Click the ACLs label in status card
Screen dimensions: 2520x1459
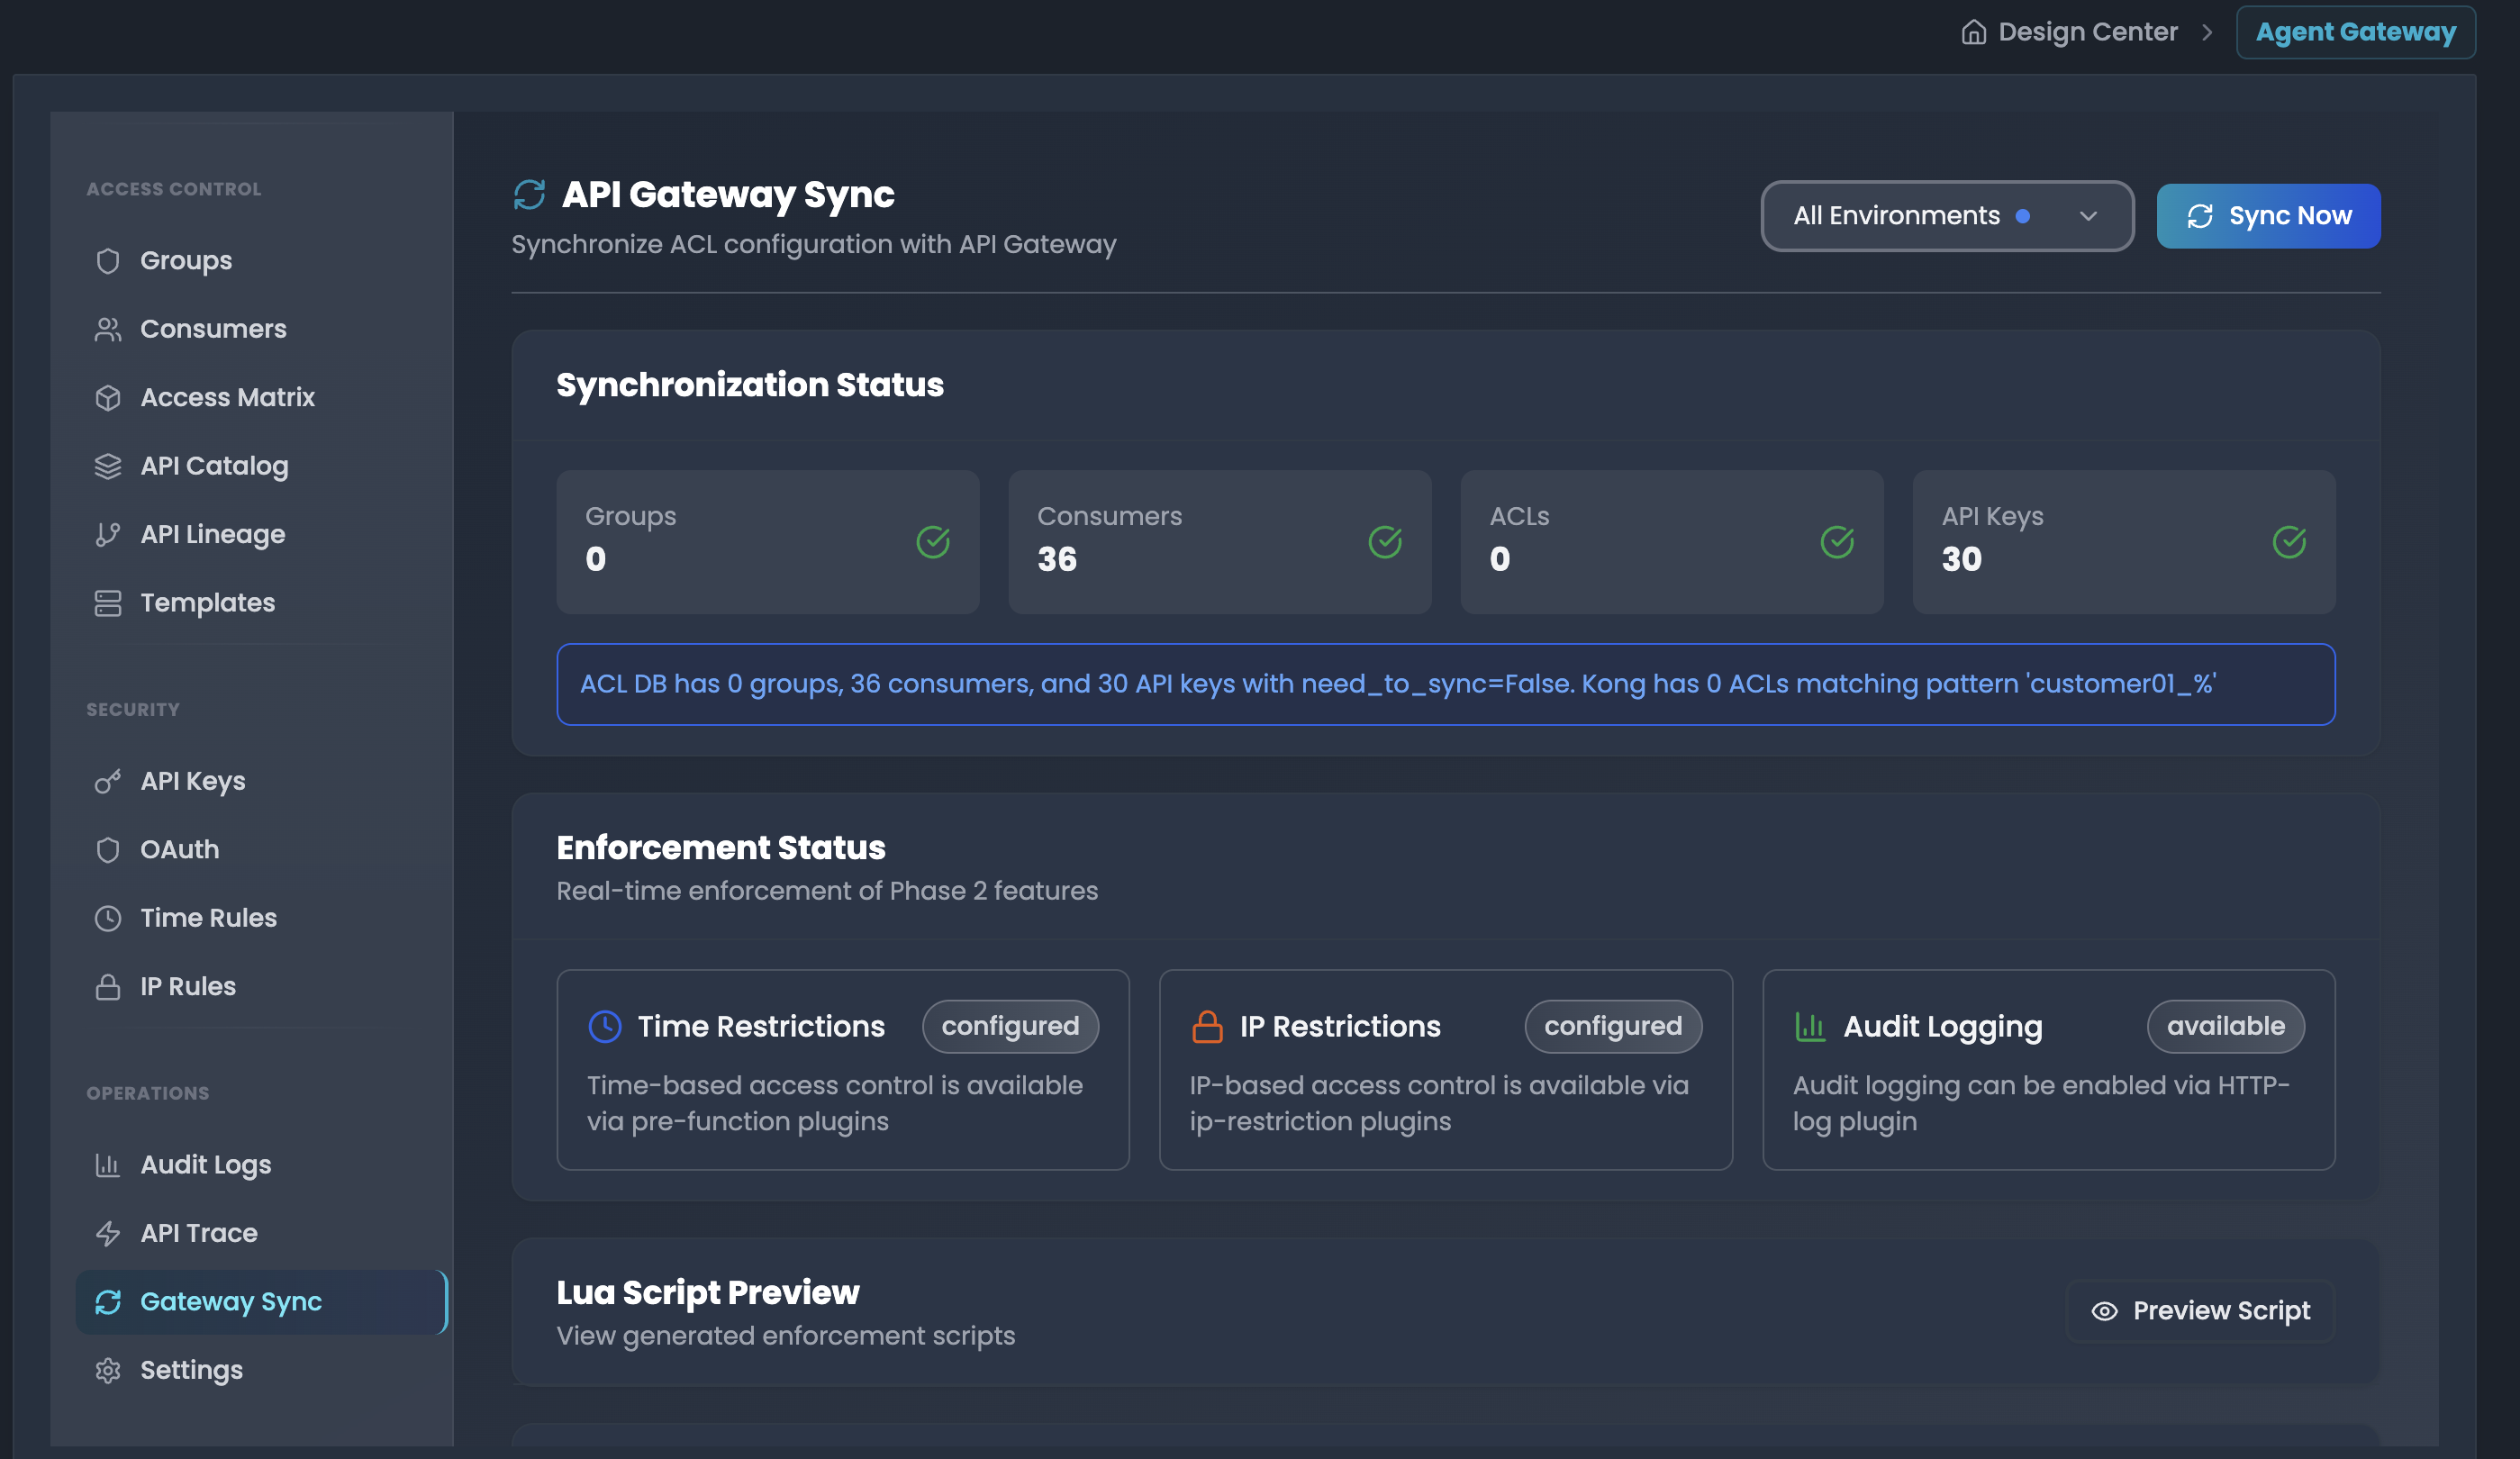(x=1519, y=516)
